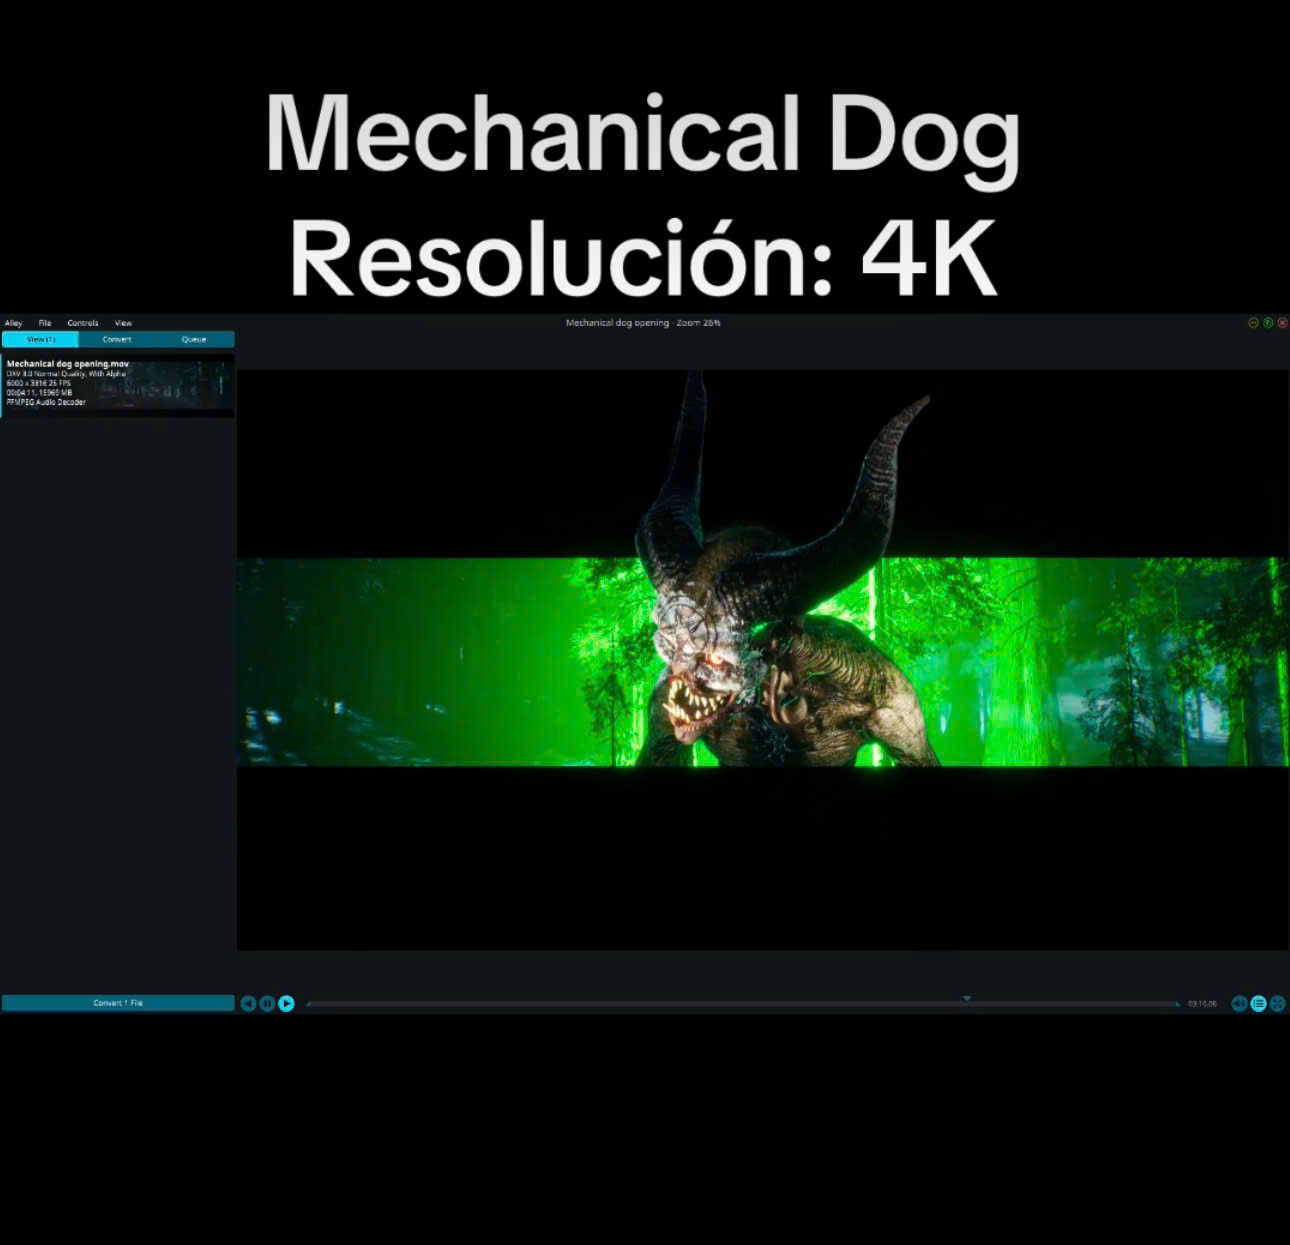The image size is (1290, 1245).
Task: Close the Alley window
Action: click(1282, 323)
